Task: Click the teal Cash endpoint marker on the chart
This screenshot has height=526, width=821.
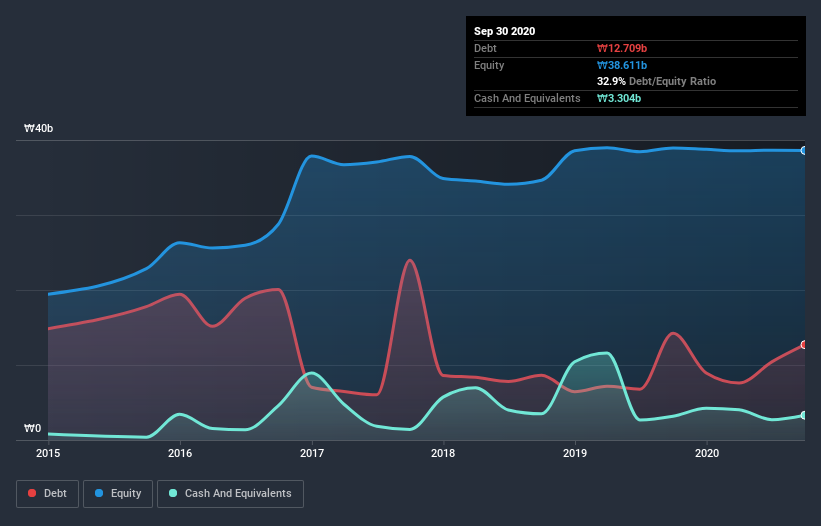Action: (x=804, y=415)
